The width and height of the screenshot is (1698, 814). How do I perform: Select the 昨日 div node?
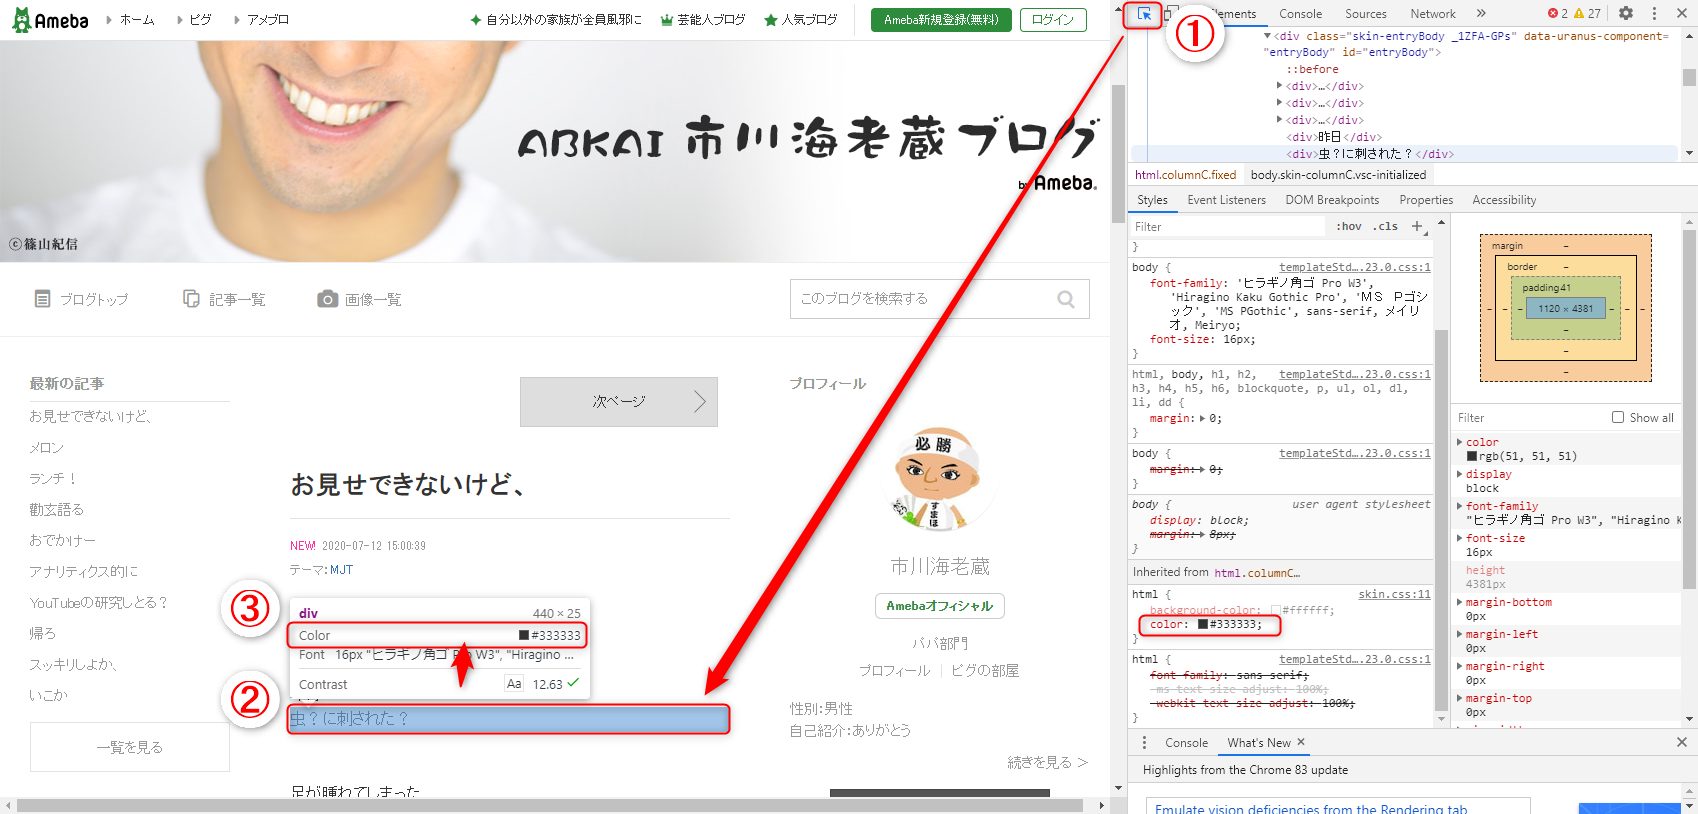pyautogui.click(x=1334, y=137)
